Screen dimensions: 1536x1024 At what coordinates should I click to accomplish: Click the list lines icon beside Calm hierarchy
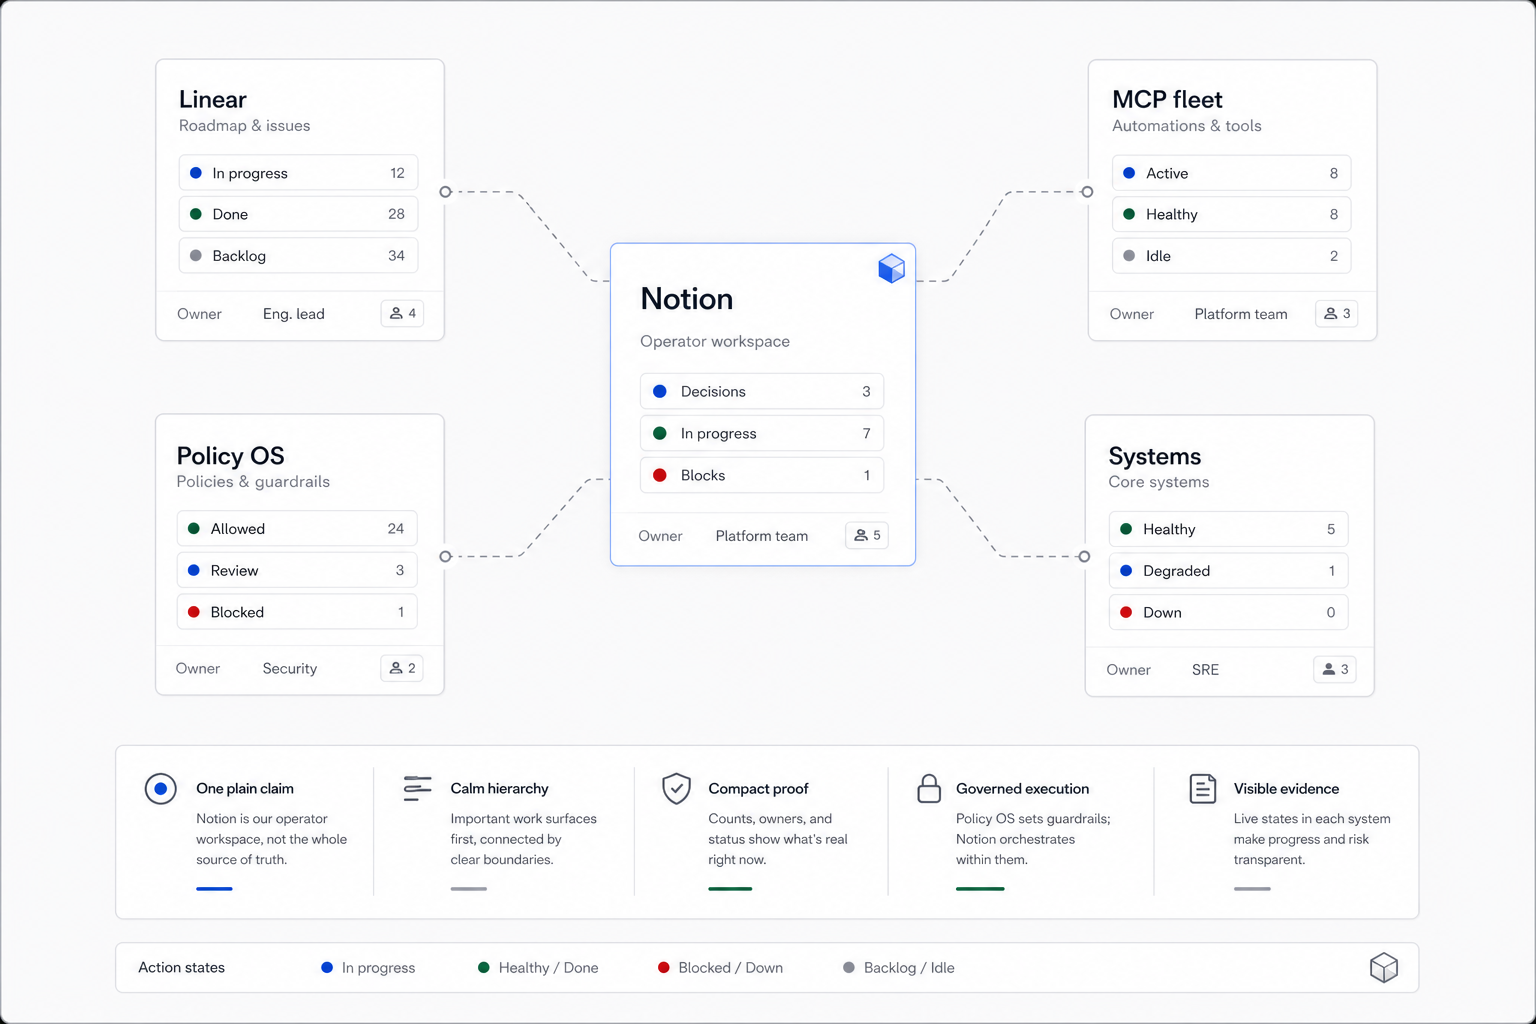[x=417, y=788]
